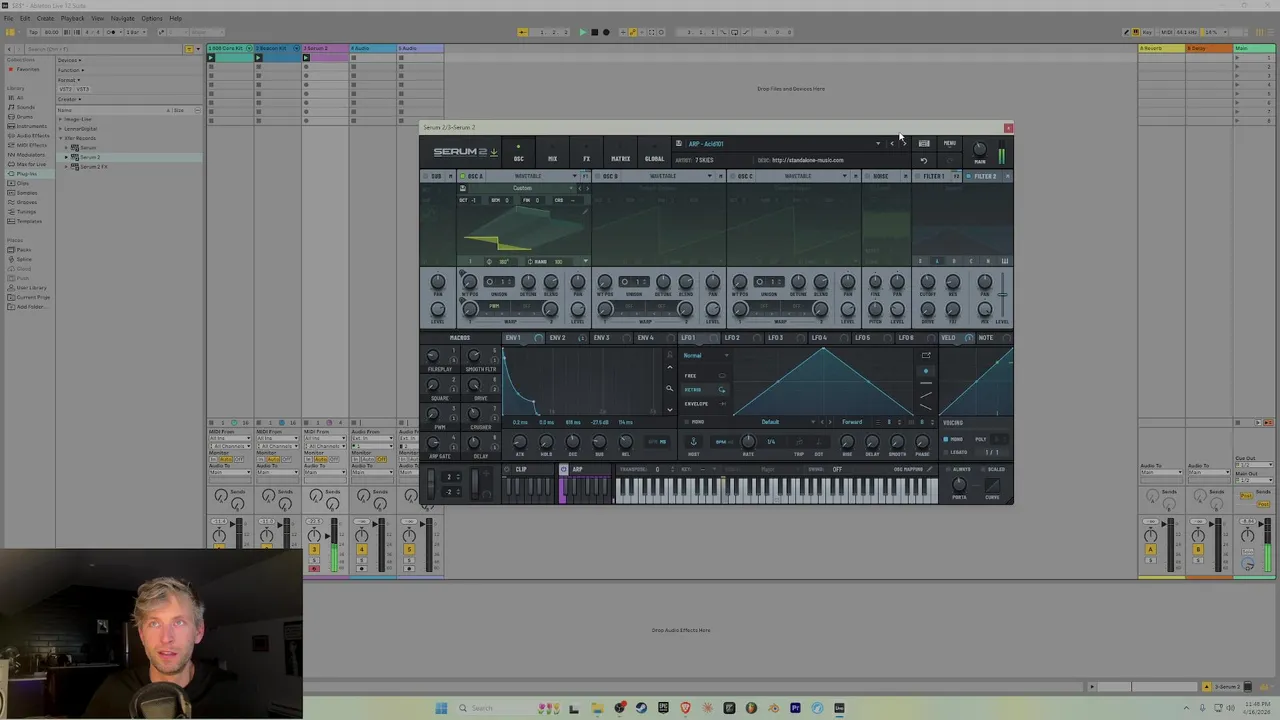Edit OSC MAPPING with the pencil icon

click(x=930, y=469)
